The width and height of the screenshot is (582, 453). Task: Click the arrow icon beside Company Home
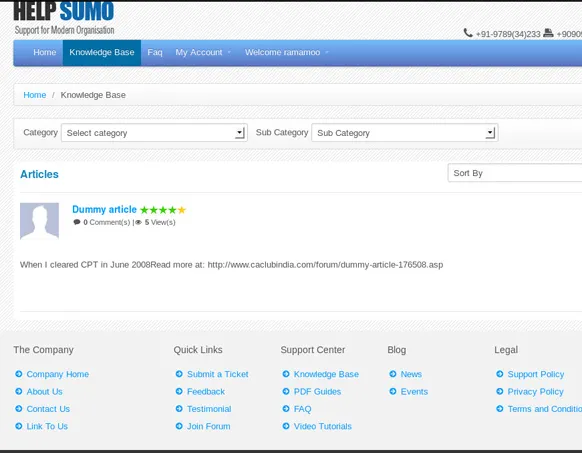[x=19, y=374]
